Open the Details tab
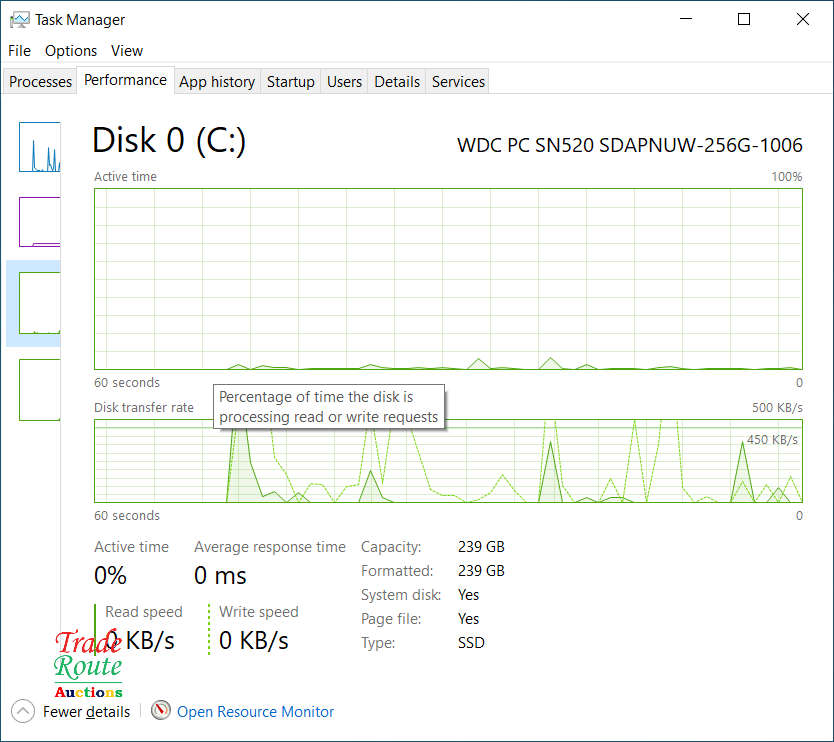This screenshot has width=834, height=742. coord(397,82)
